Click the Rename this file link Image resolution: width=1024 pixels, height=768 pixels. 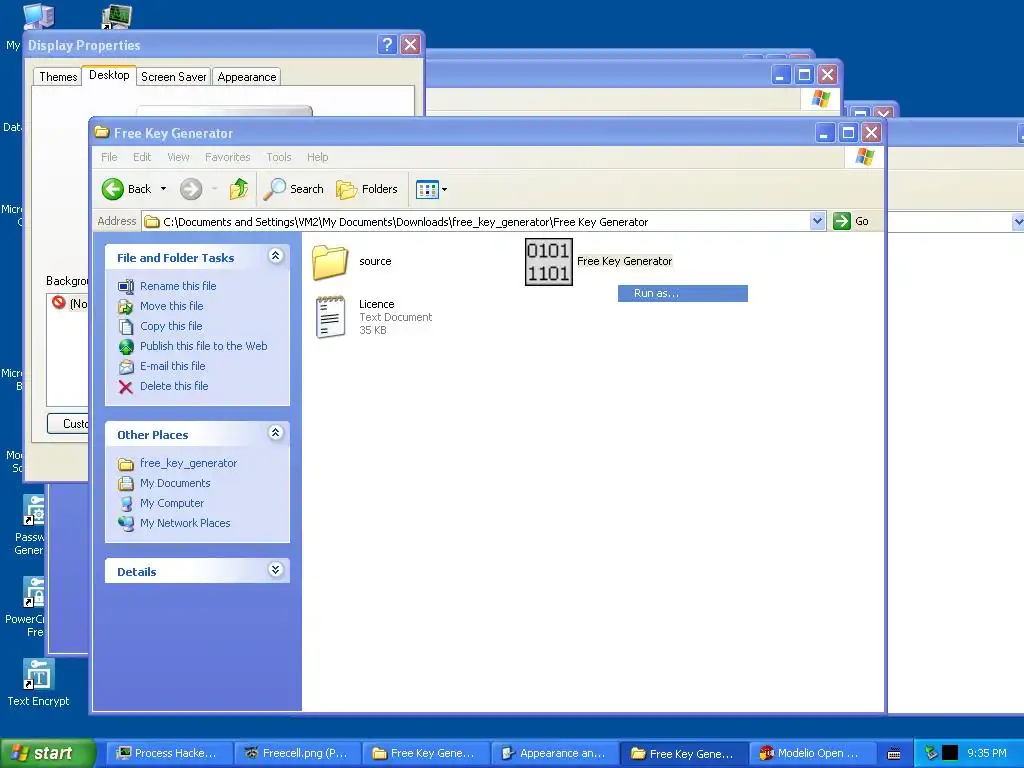(x=178, y=286)
